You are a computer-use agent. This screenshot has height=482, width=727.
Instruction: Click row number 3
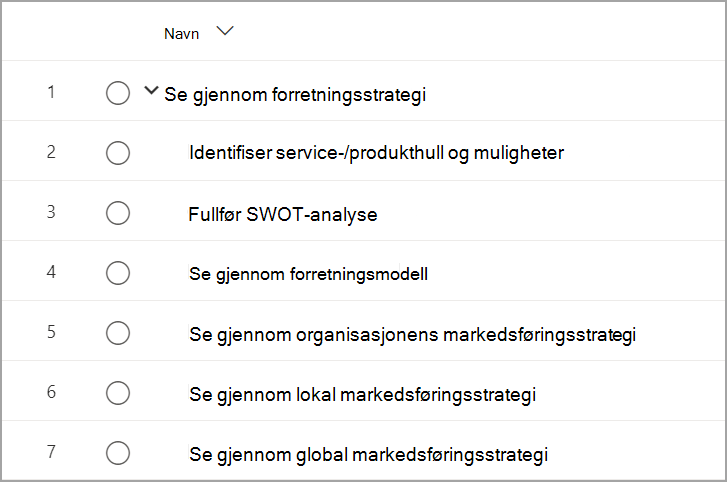[51, 212]
